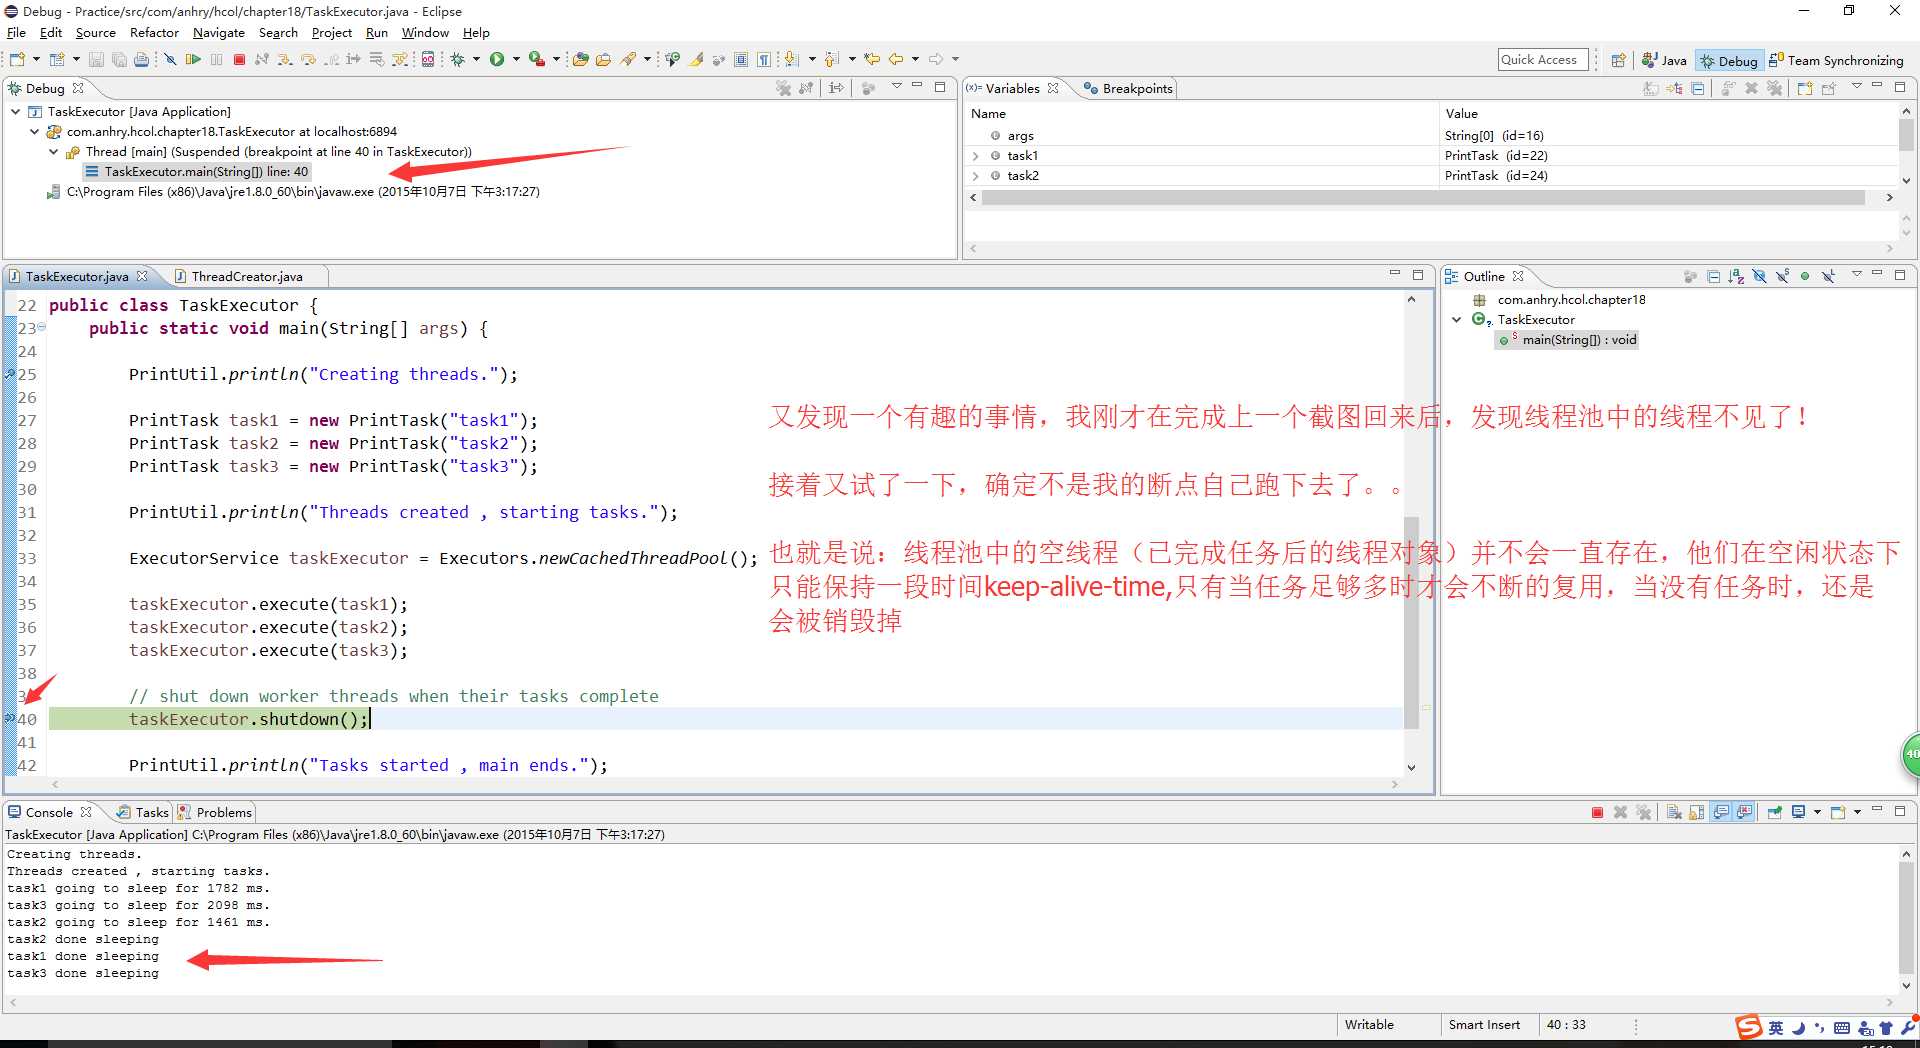Open the Run button dropdown arrow

point(516,59)
